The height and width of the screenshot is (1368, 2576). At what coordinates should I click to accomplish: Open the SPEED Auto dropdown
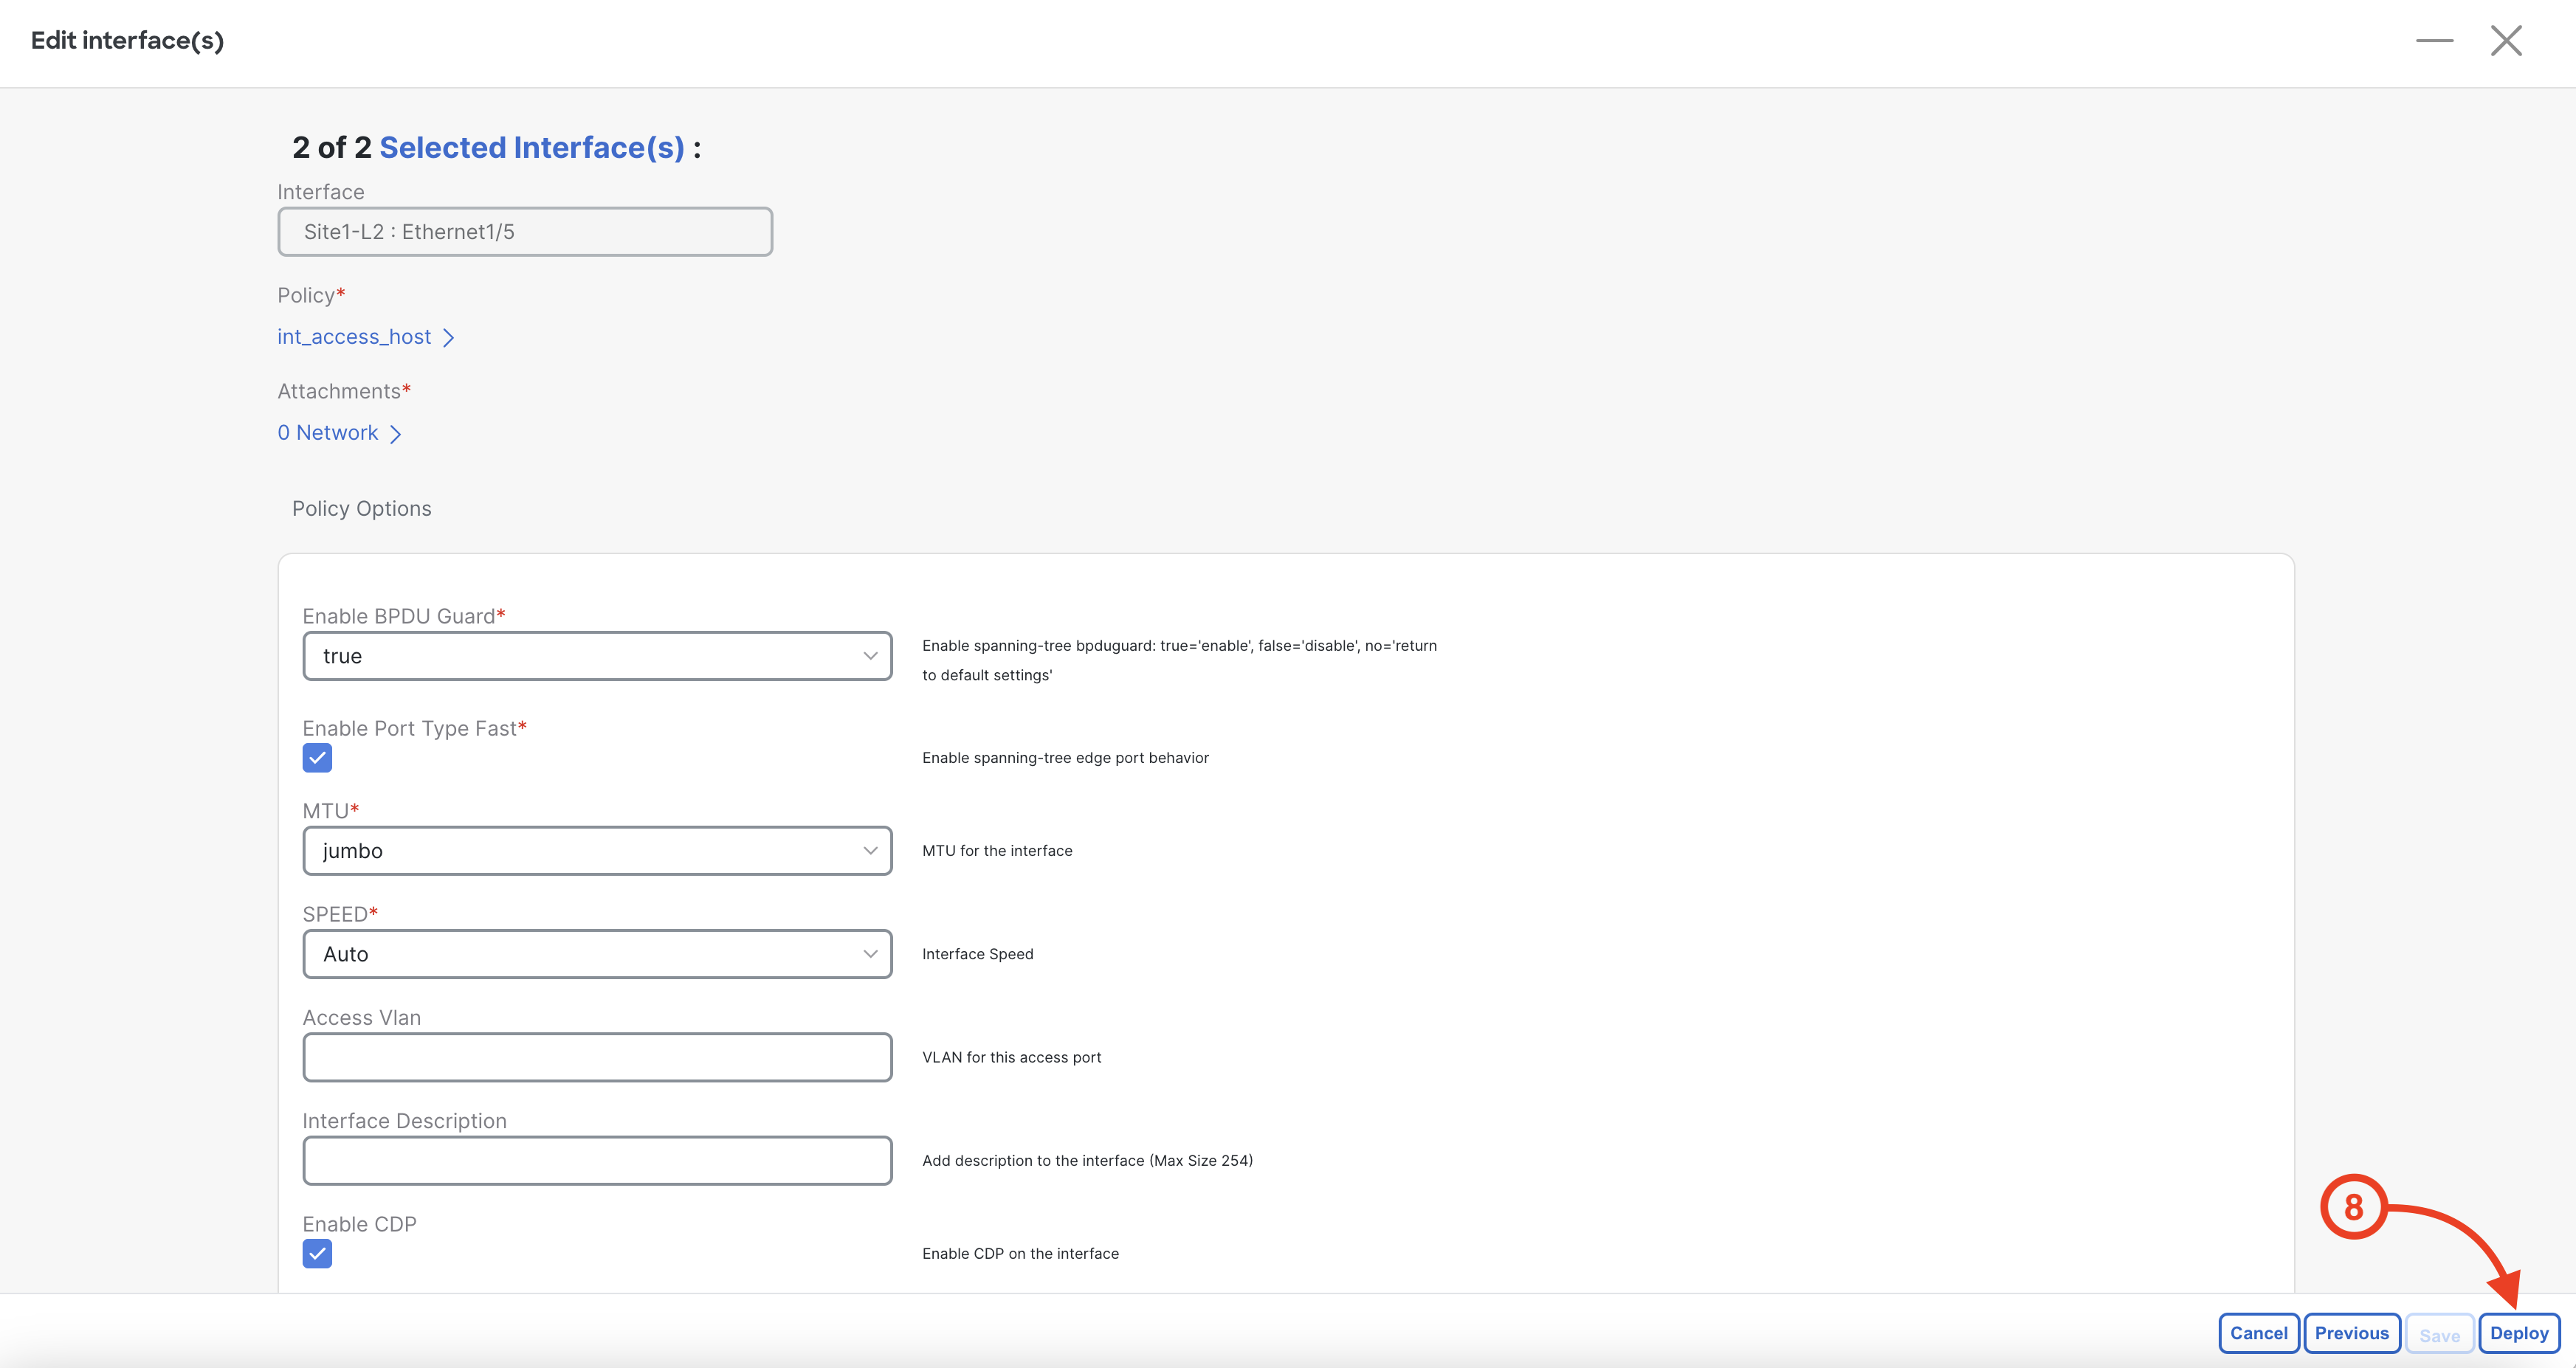(597, 954)
